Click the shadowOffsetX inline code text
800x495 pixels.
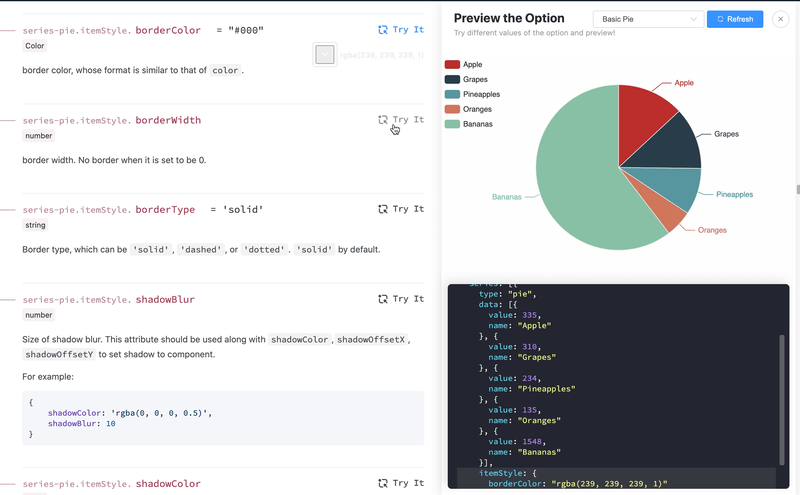(x=370, y=339)
